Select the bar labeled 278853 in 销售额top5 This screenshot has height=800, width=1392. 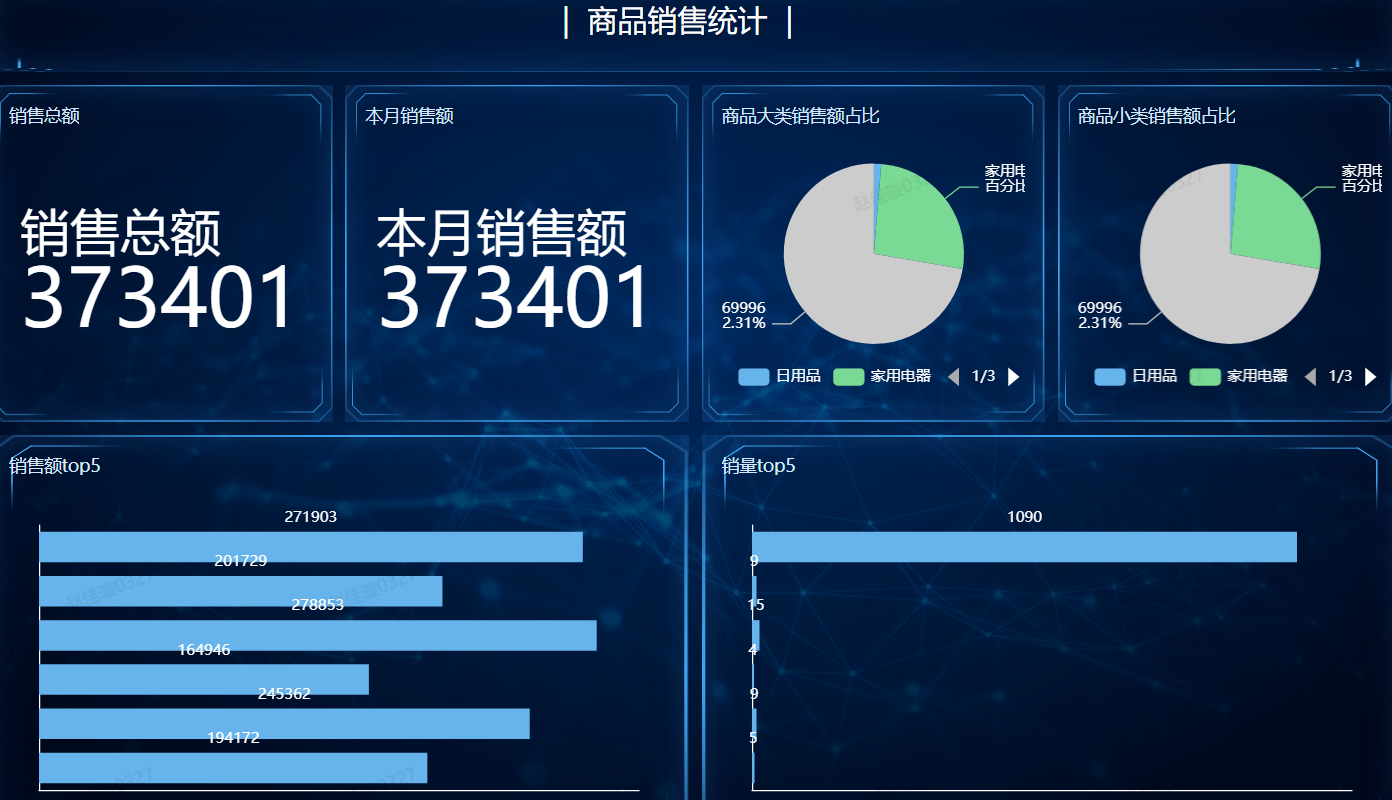click(318, 635)
